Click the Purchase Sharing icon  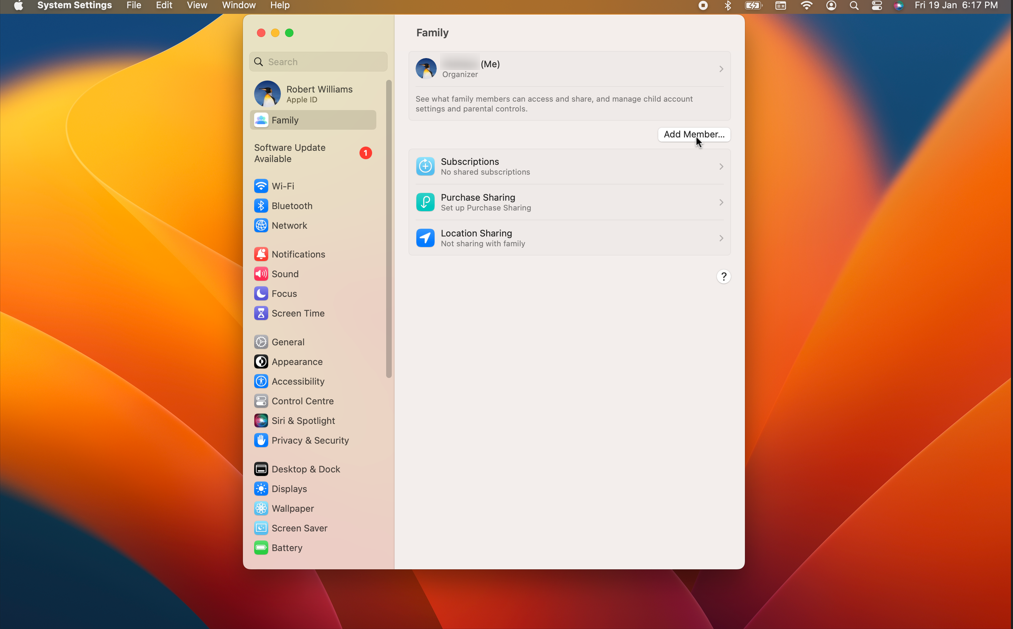[425, 202]
